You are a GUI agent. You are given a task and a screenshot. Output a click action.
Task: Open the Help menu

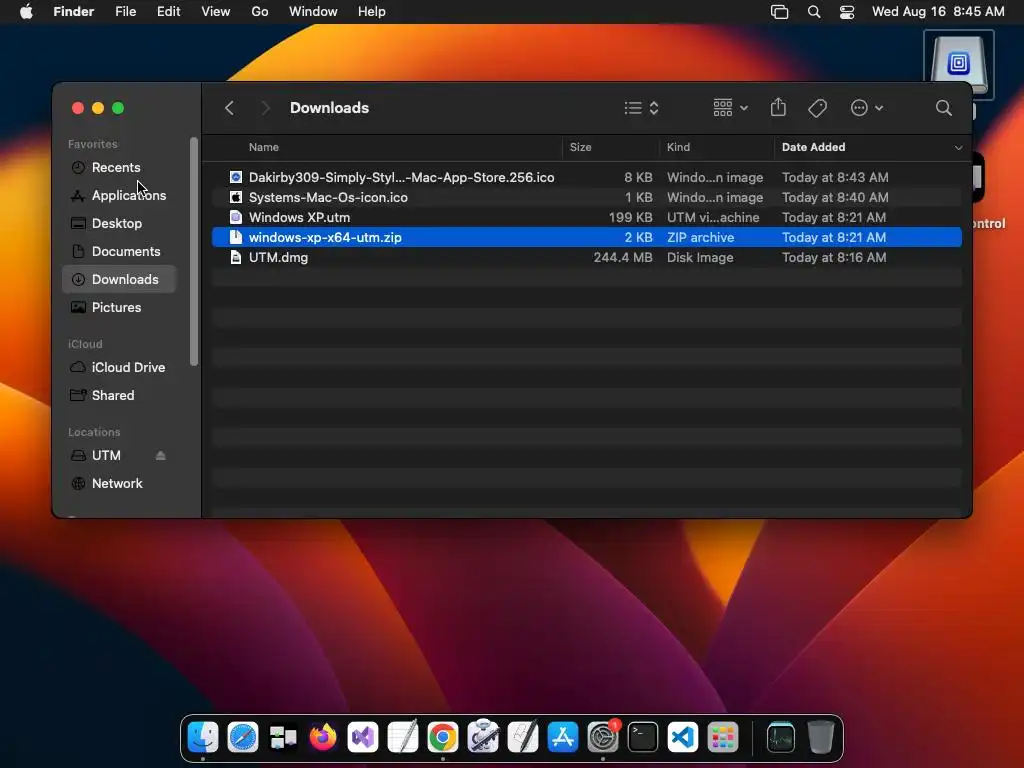point(372,12)
